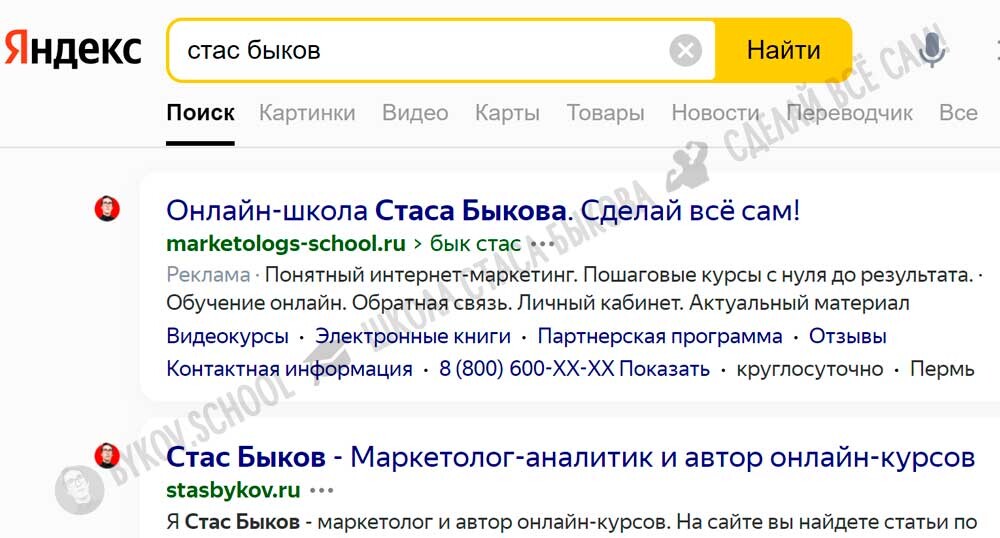
Task: Click favicon next to Онлайн-школа Стаса Быкова result
Action: point(107,208)
